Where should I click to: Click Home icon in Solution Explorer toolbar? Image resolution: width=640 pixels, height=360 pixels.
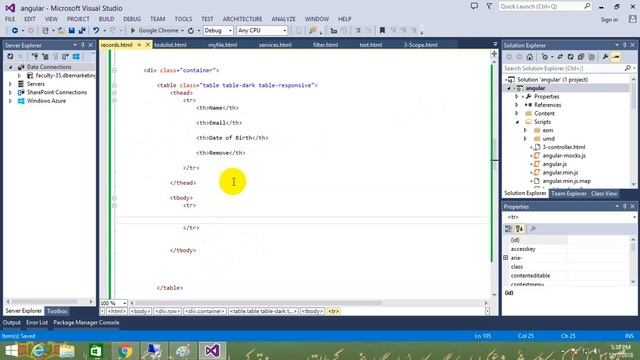point(529,57)
